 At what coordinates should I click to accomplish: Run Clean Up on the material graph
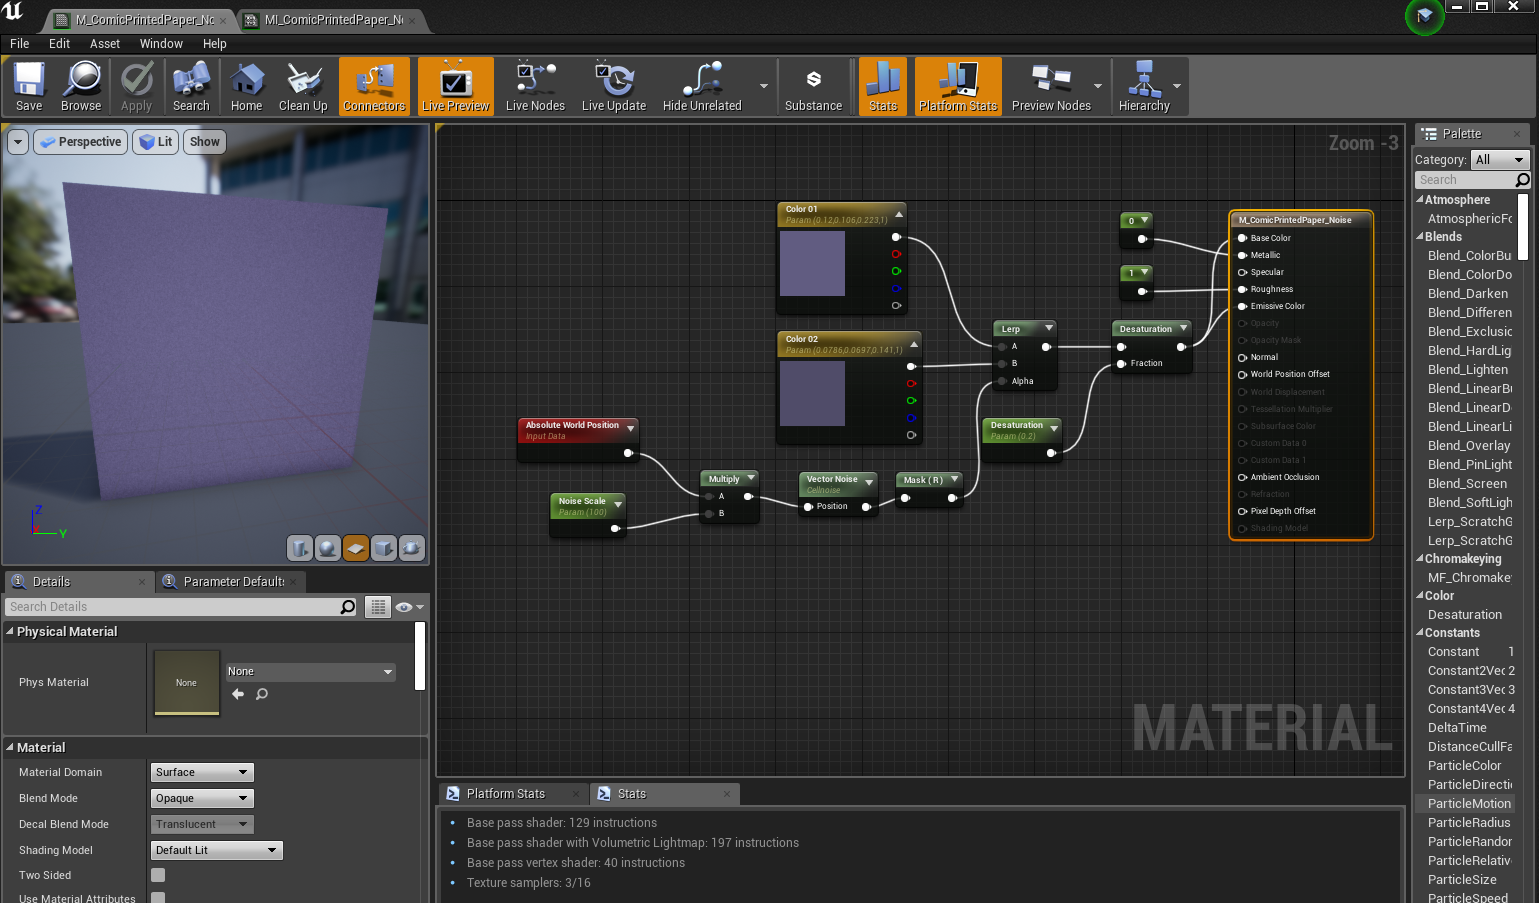coord(303,86)
